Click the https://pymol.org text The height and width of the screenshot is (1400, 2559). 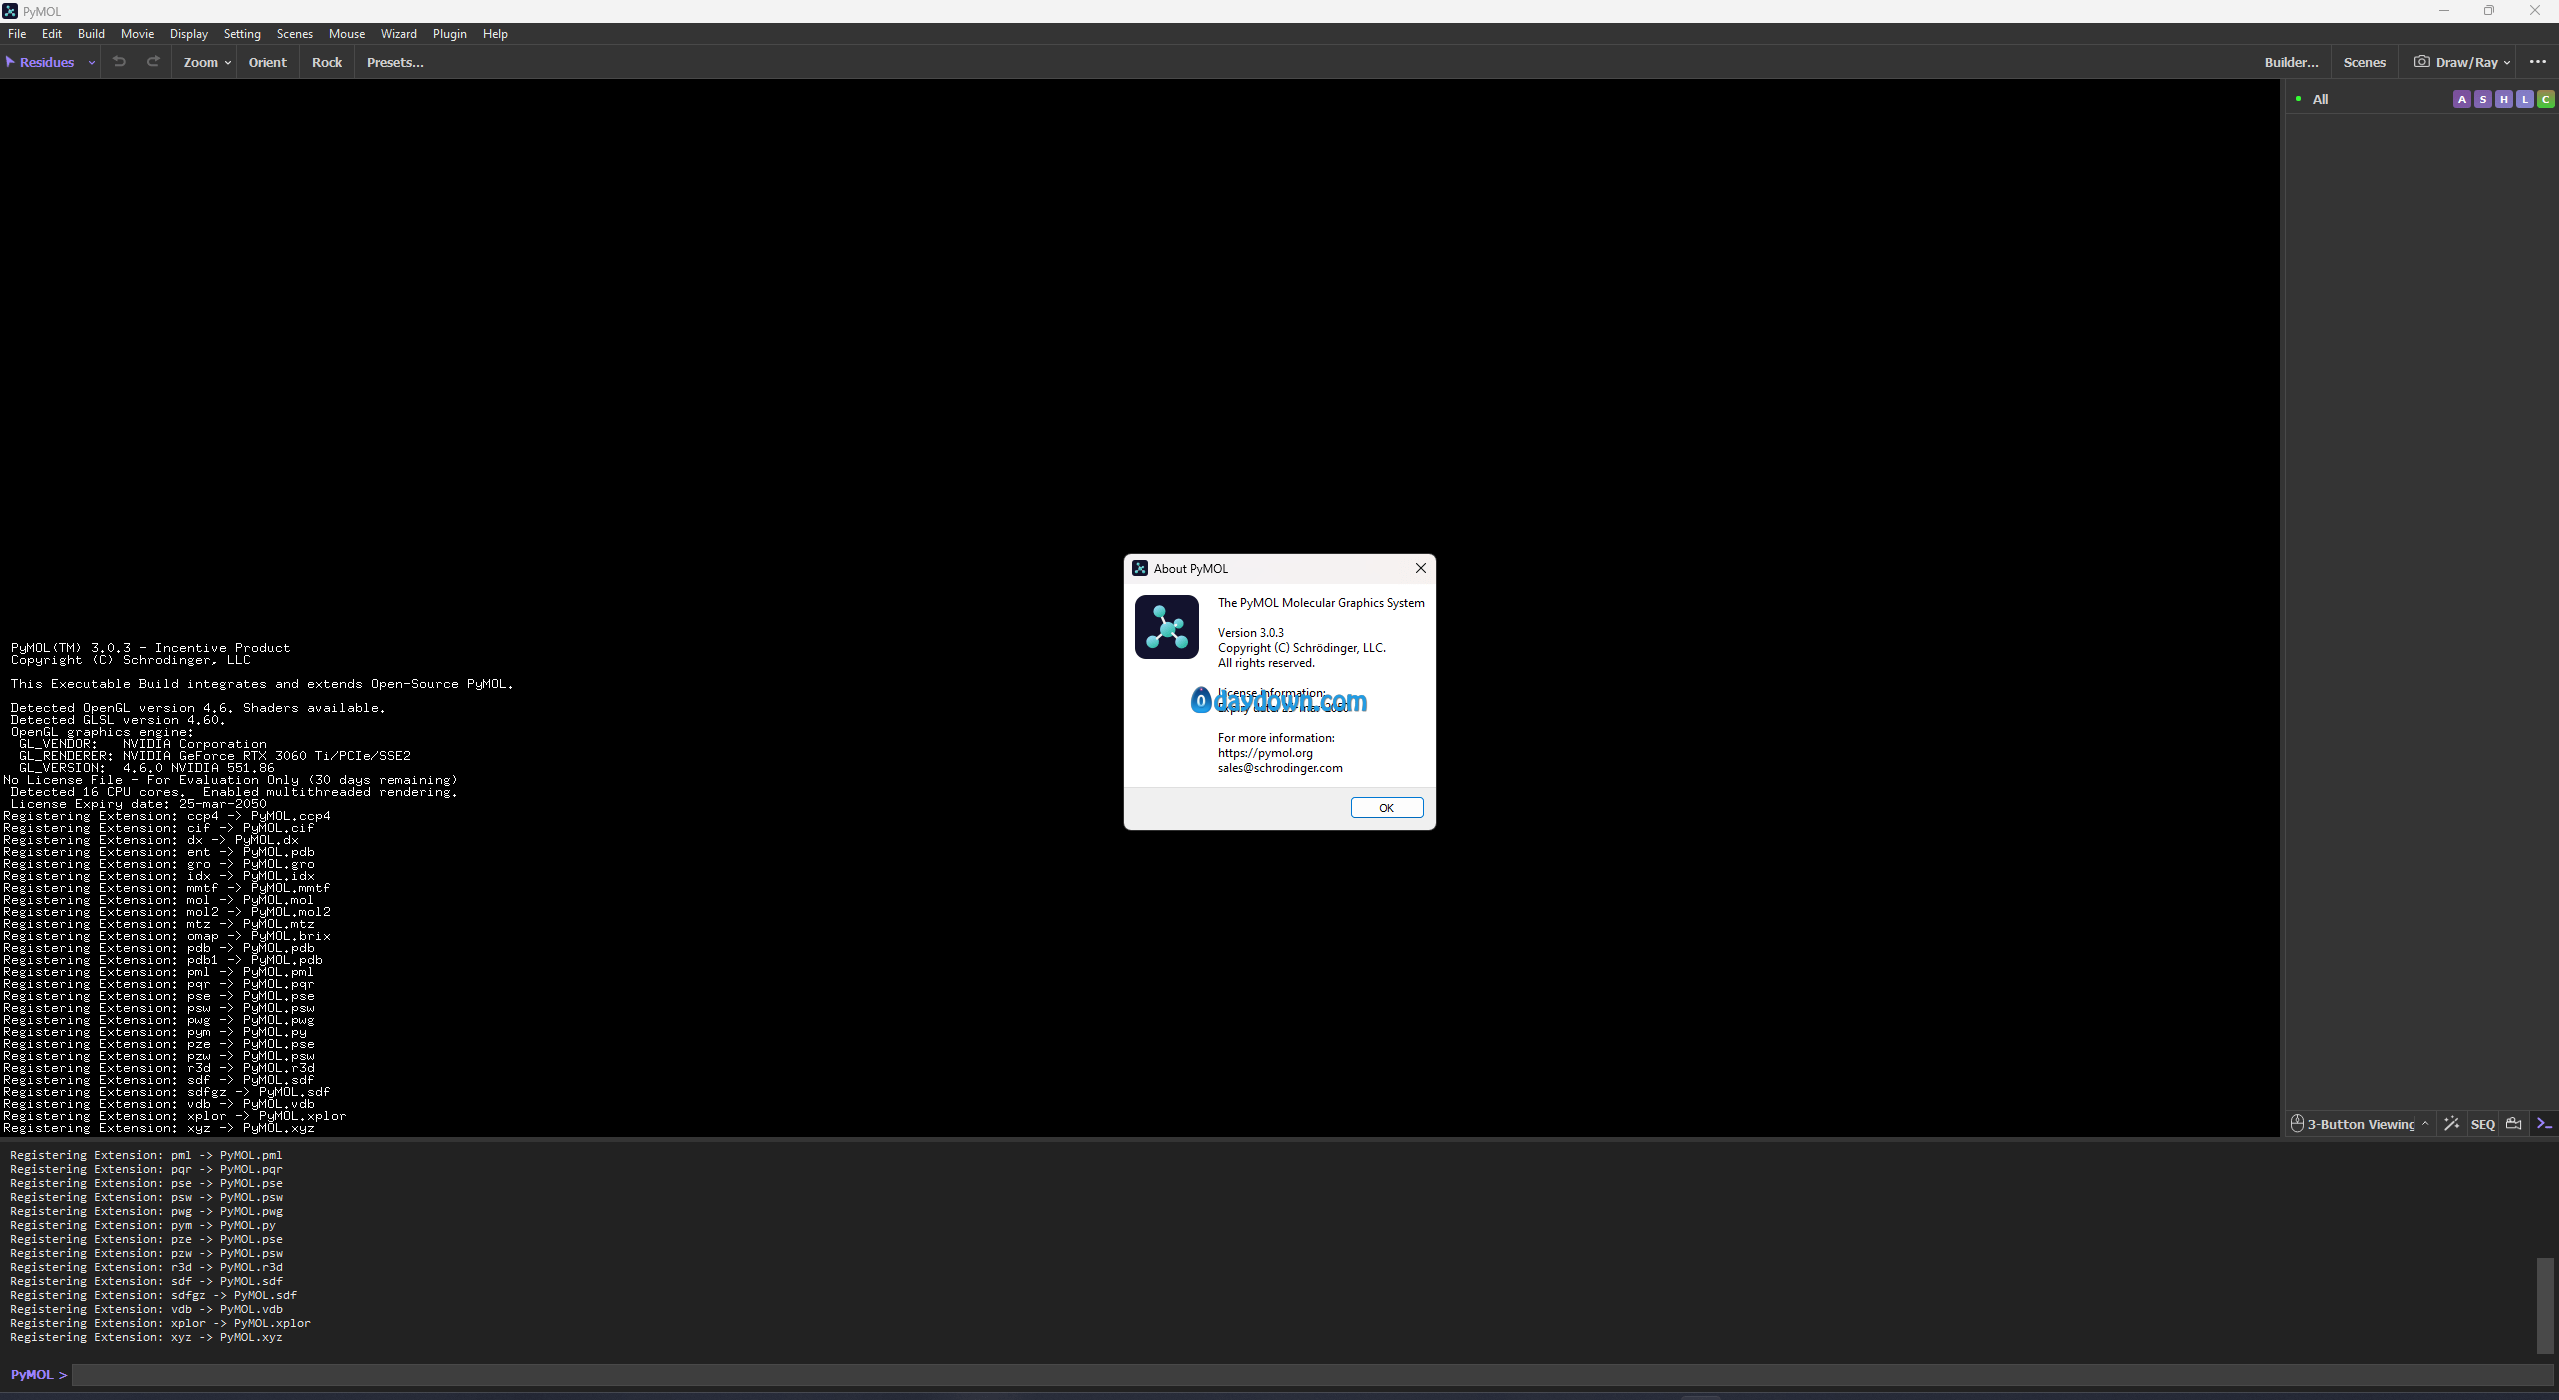1265,753
